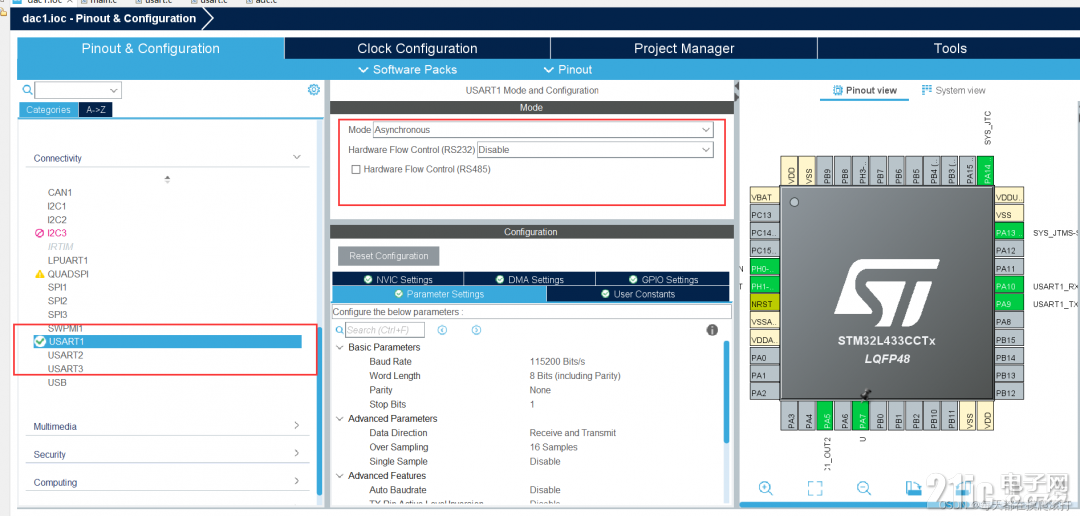Viewport: 1080px width, 516px height.
Task: Select QUADSPI with the warning icon
Action: [x=61, y=274]
